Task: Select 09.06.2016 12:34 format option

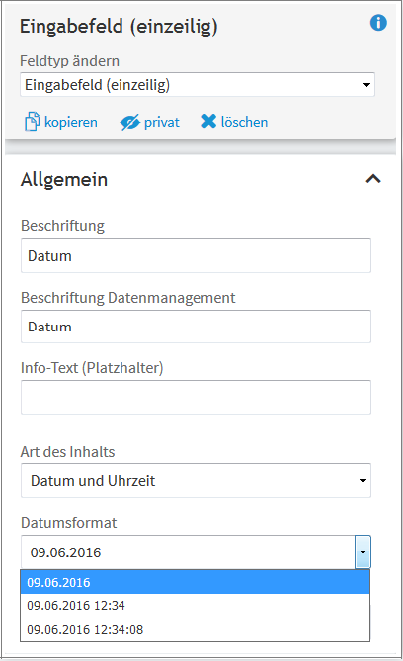Action: (195, 606)
